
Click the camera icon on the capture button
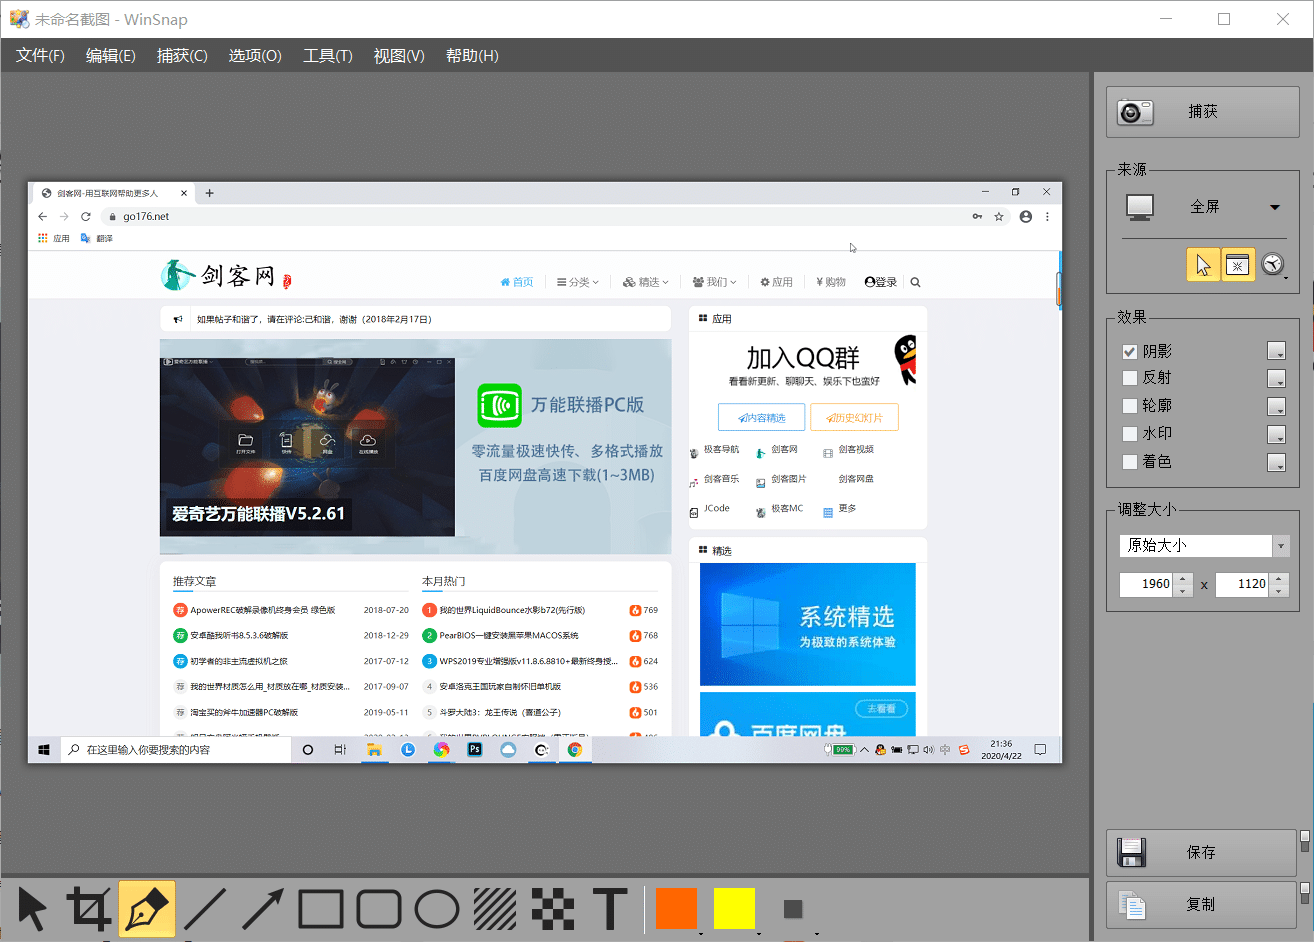coord(1135,112)
